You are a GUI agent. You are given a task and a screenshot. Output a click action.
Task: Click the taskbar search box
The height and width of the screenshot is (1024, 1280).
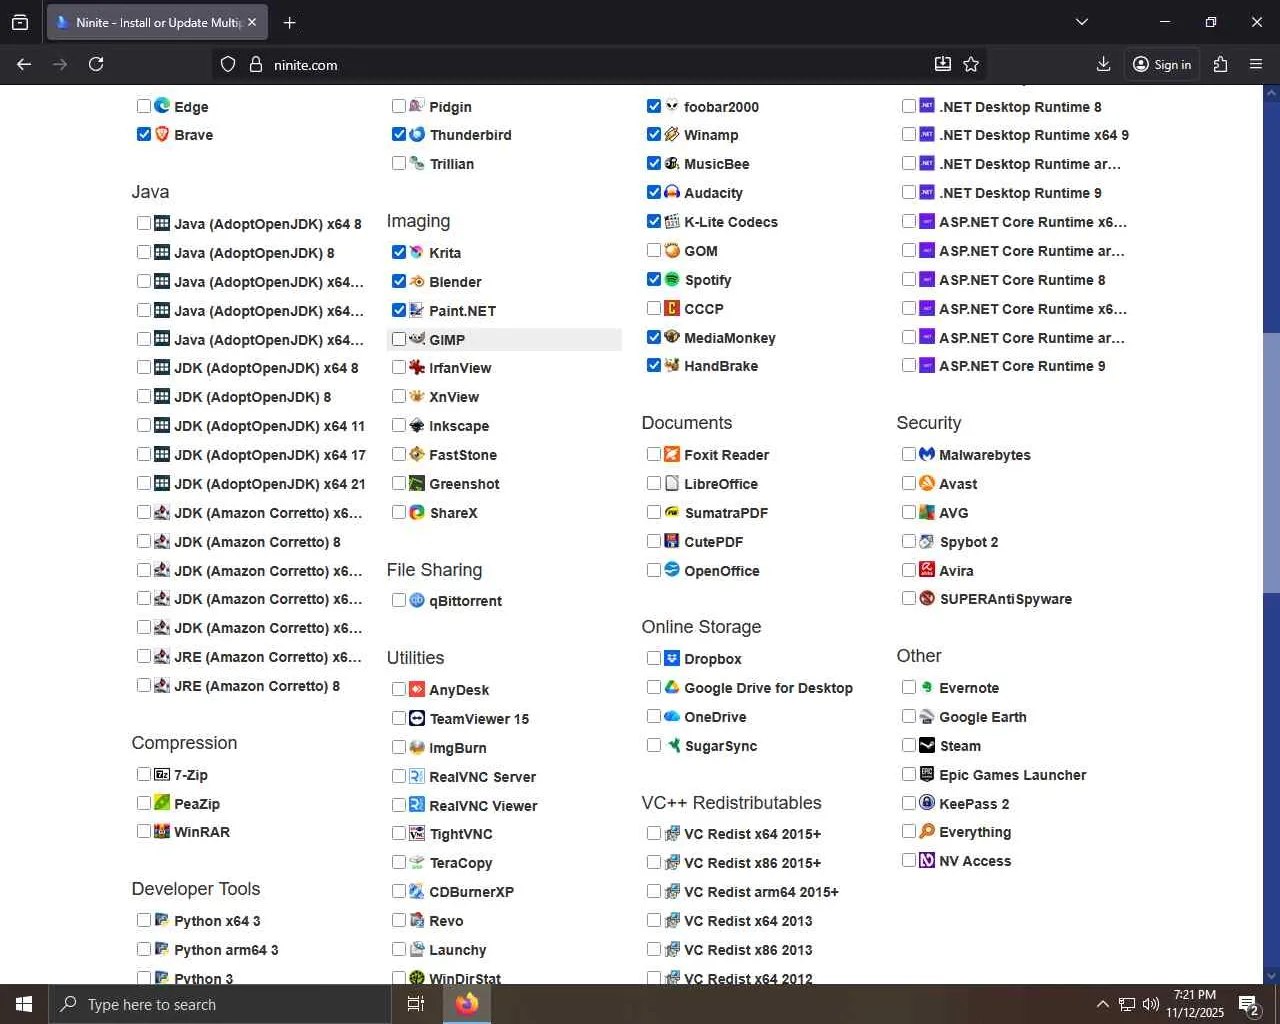pos(219,1004)
